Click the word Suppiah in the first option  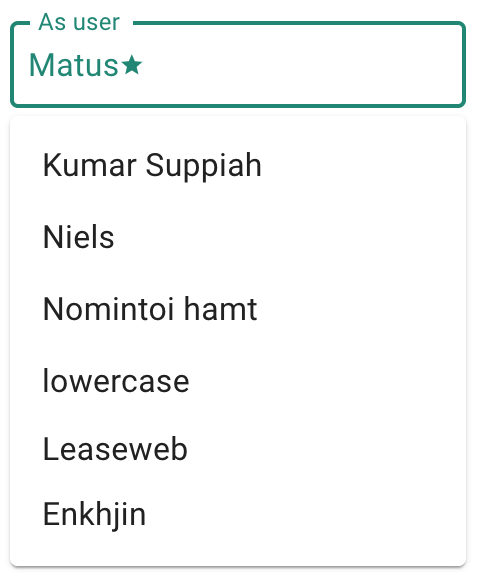[204, 166]
